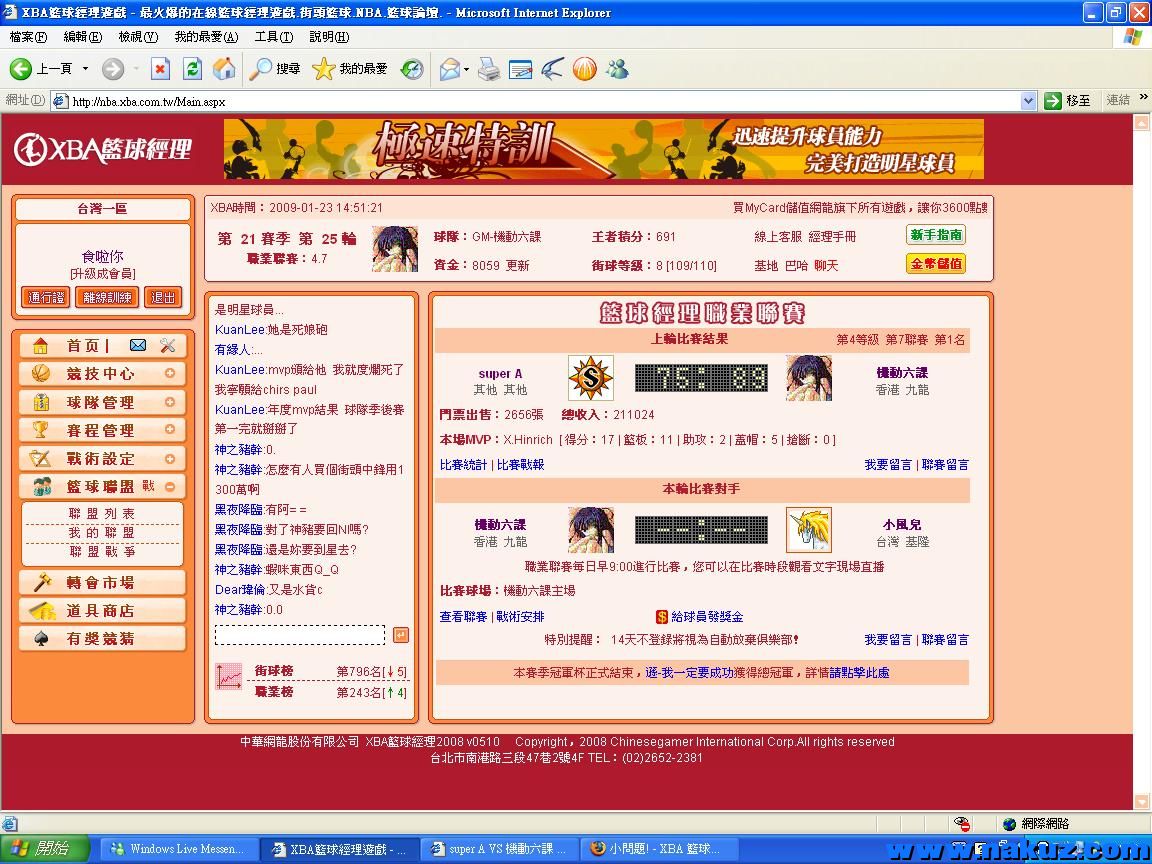
Task: Click the Print icon in toolbar
Action: 488,69
